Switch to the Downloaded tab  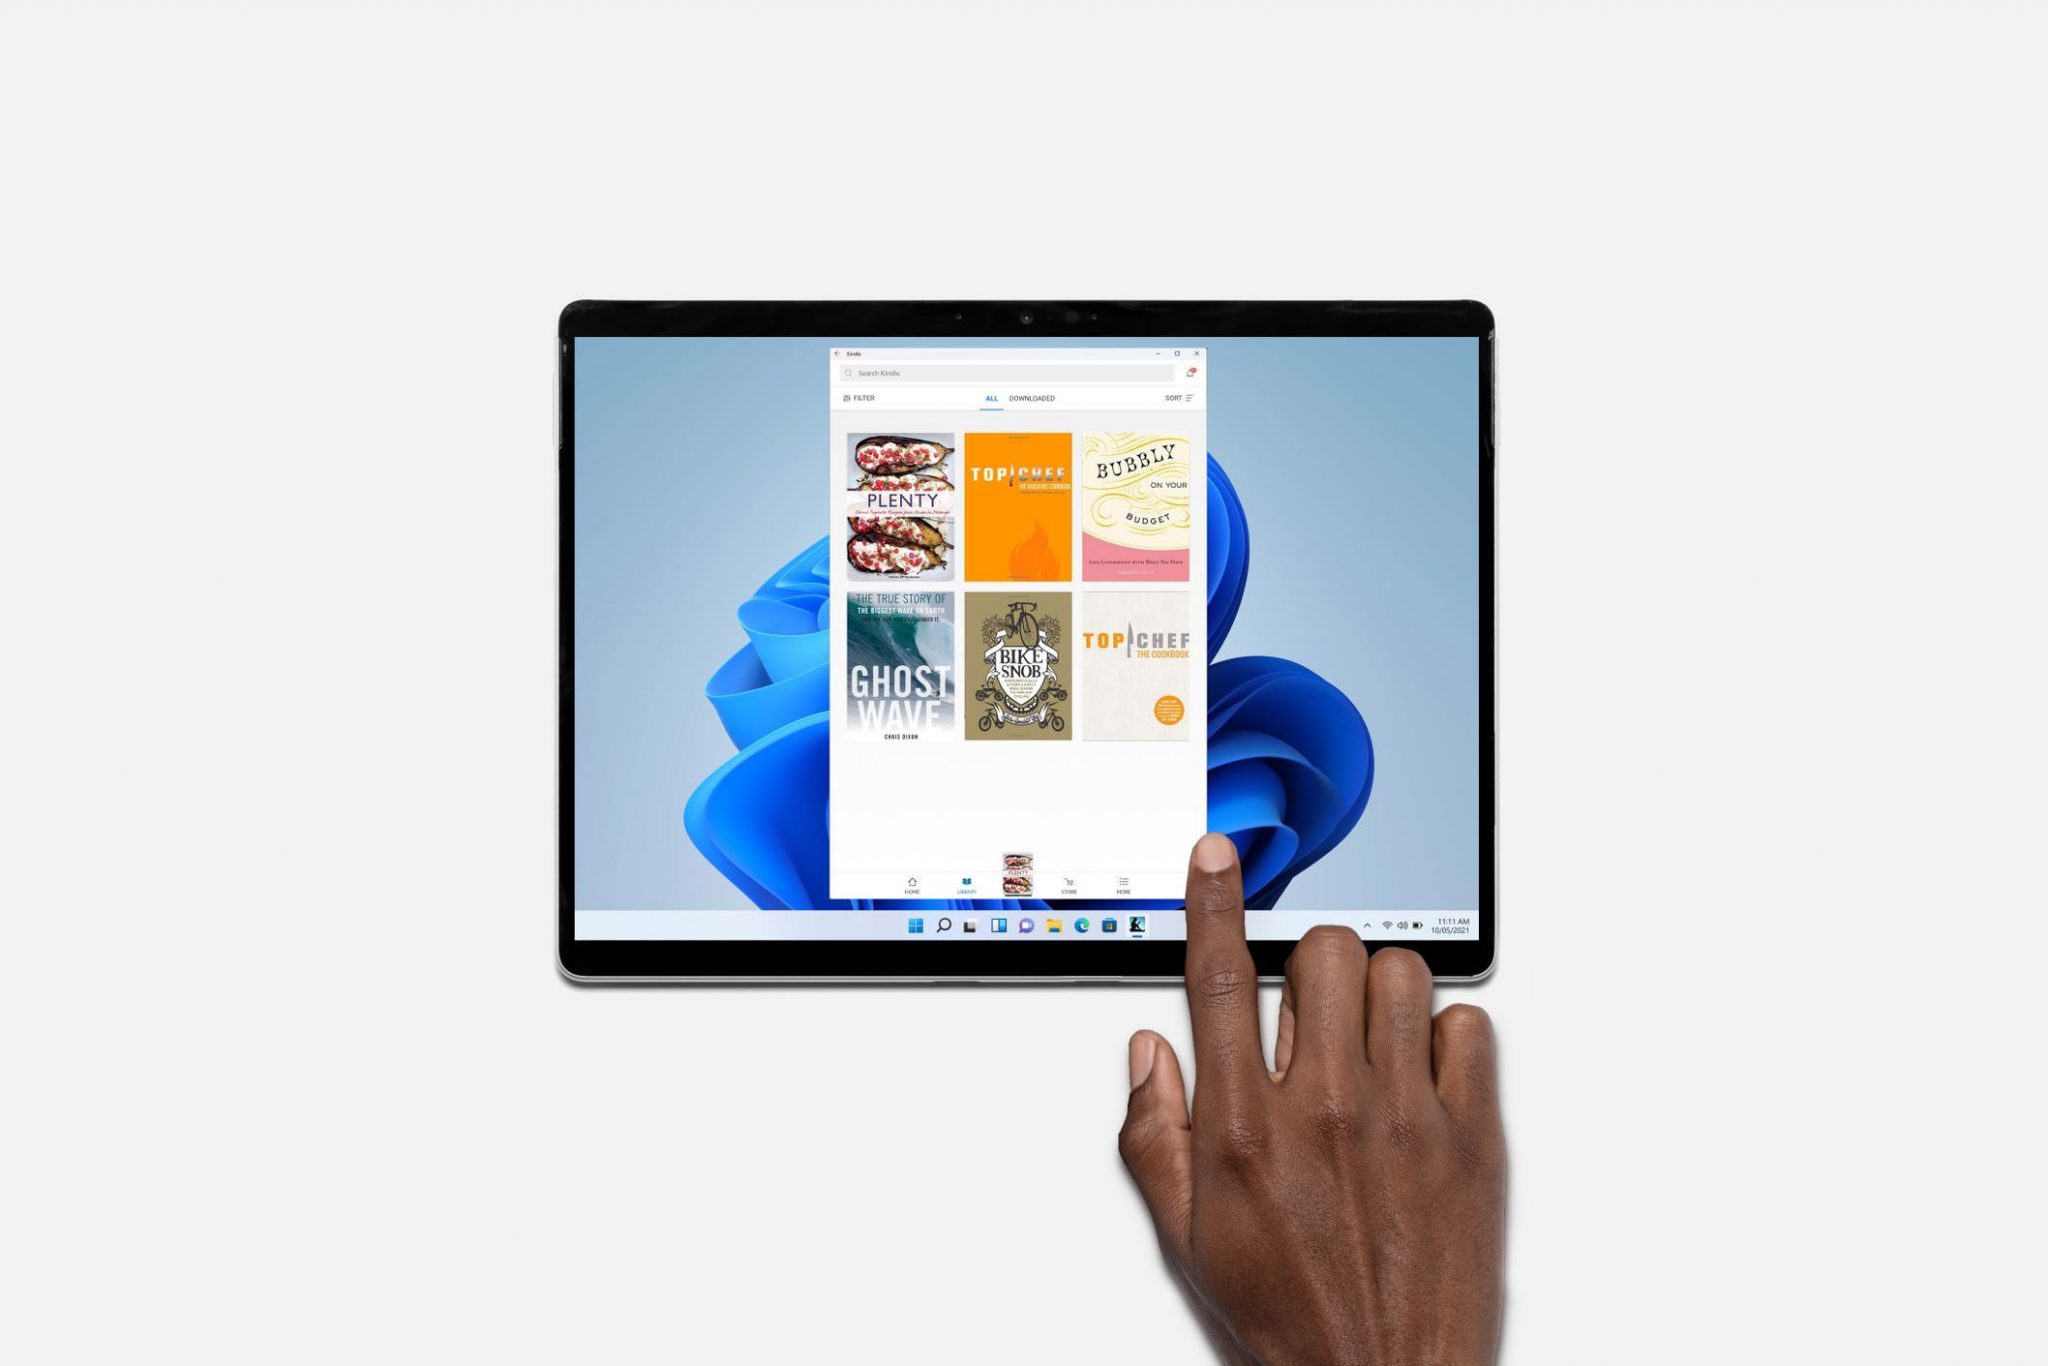tap(1027, 399)
